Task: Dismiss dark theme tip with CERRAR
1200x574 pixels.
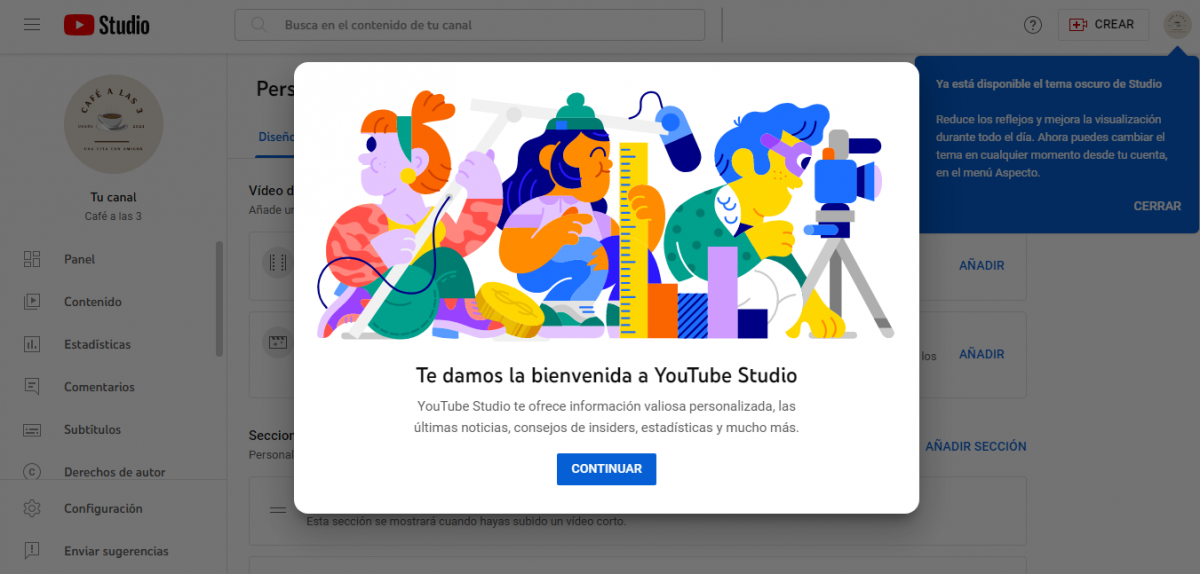Action: (x=1156, y=206)
